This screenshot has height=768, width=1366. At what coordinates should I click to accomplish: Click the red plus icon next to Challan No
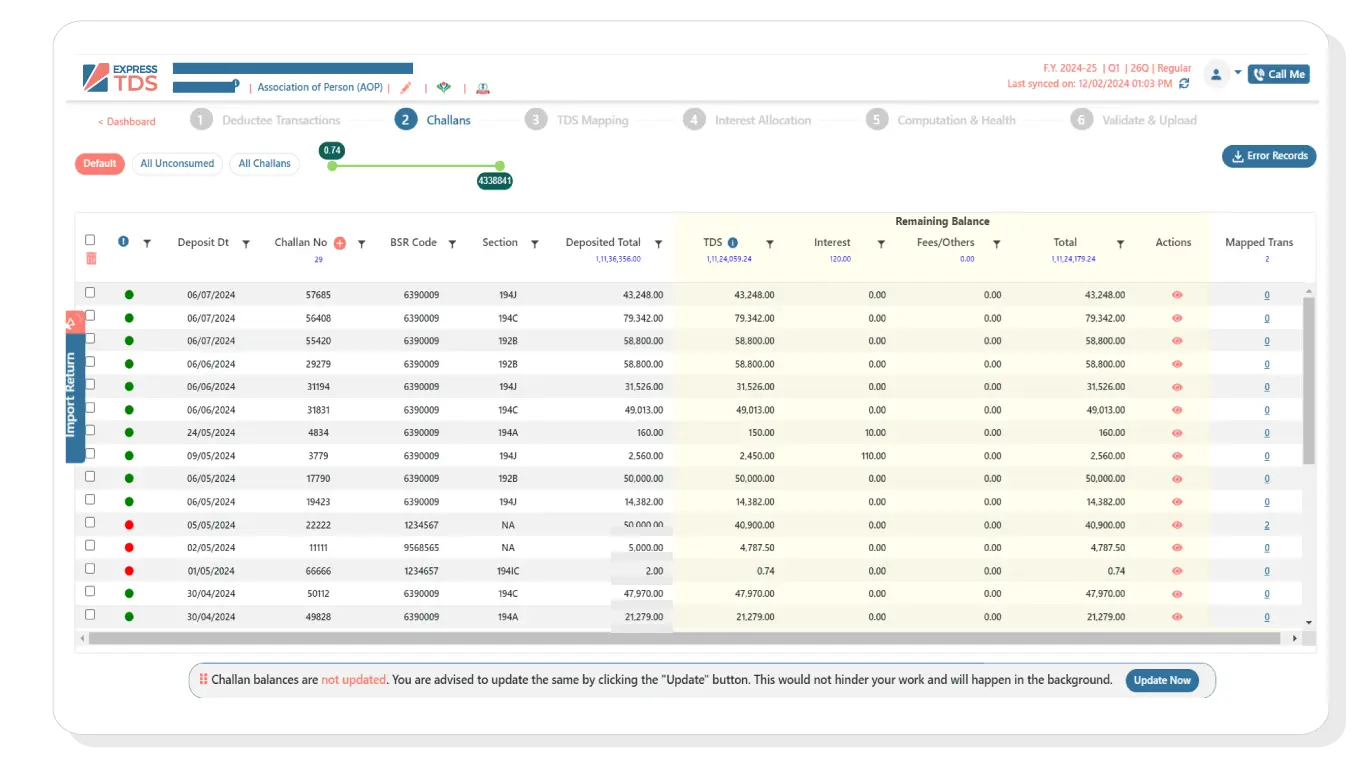340,243
